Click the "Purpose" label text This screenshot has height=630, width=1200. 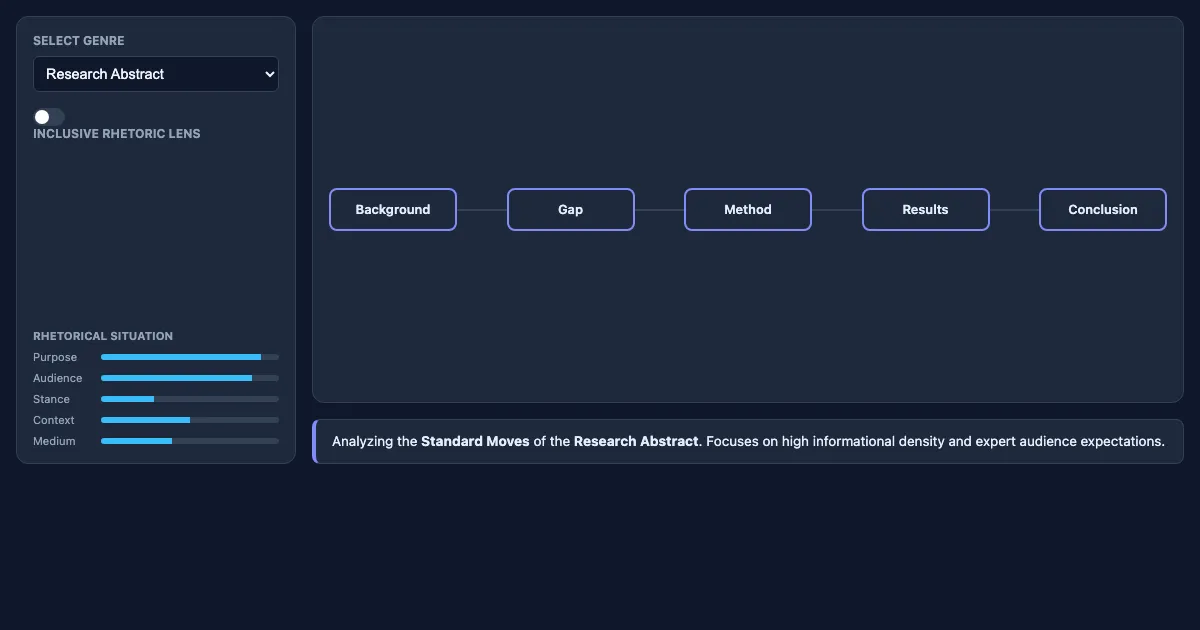tap(55, 357)
